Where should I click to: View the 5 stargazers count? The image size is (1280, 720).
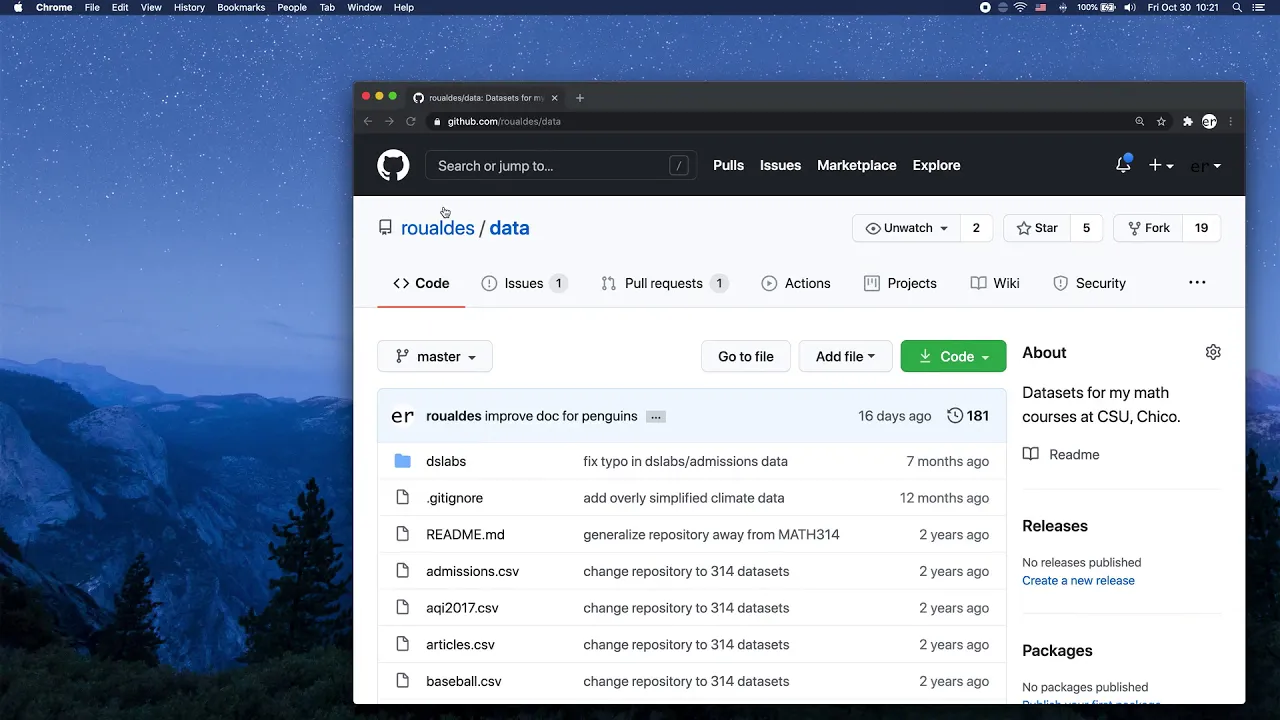pos(1086,228)
